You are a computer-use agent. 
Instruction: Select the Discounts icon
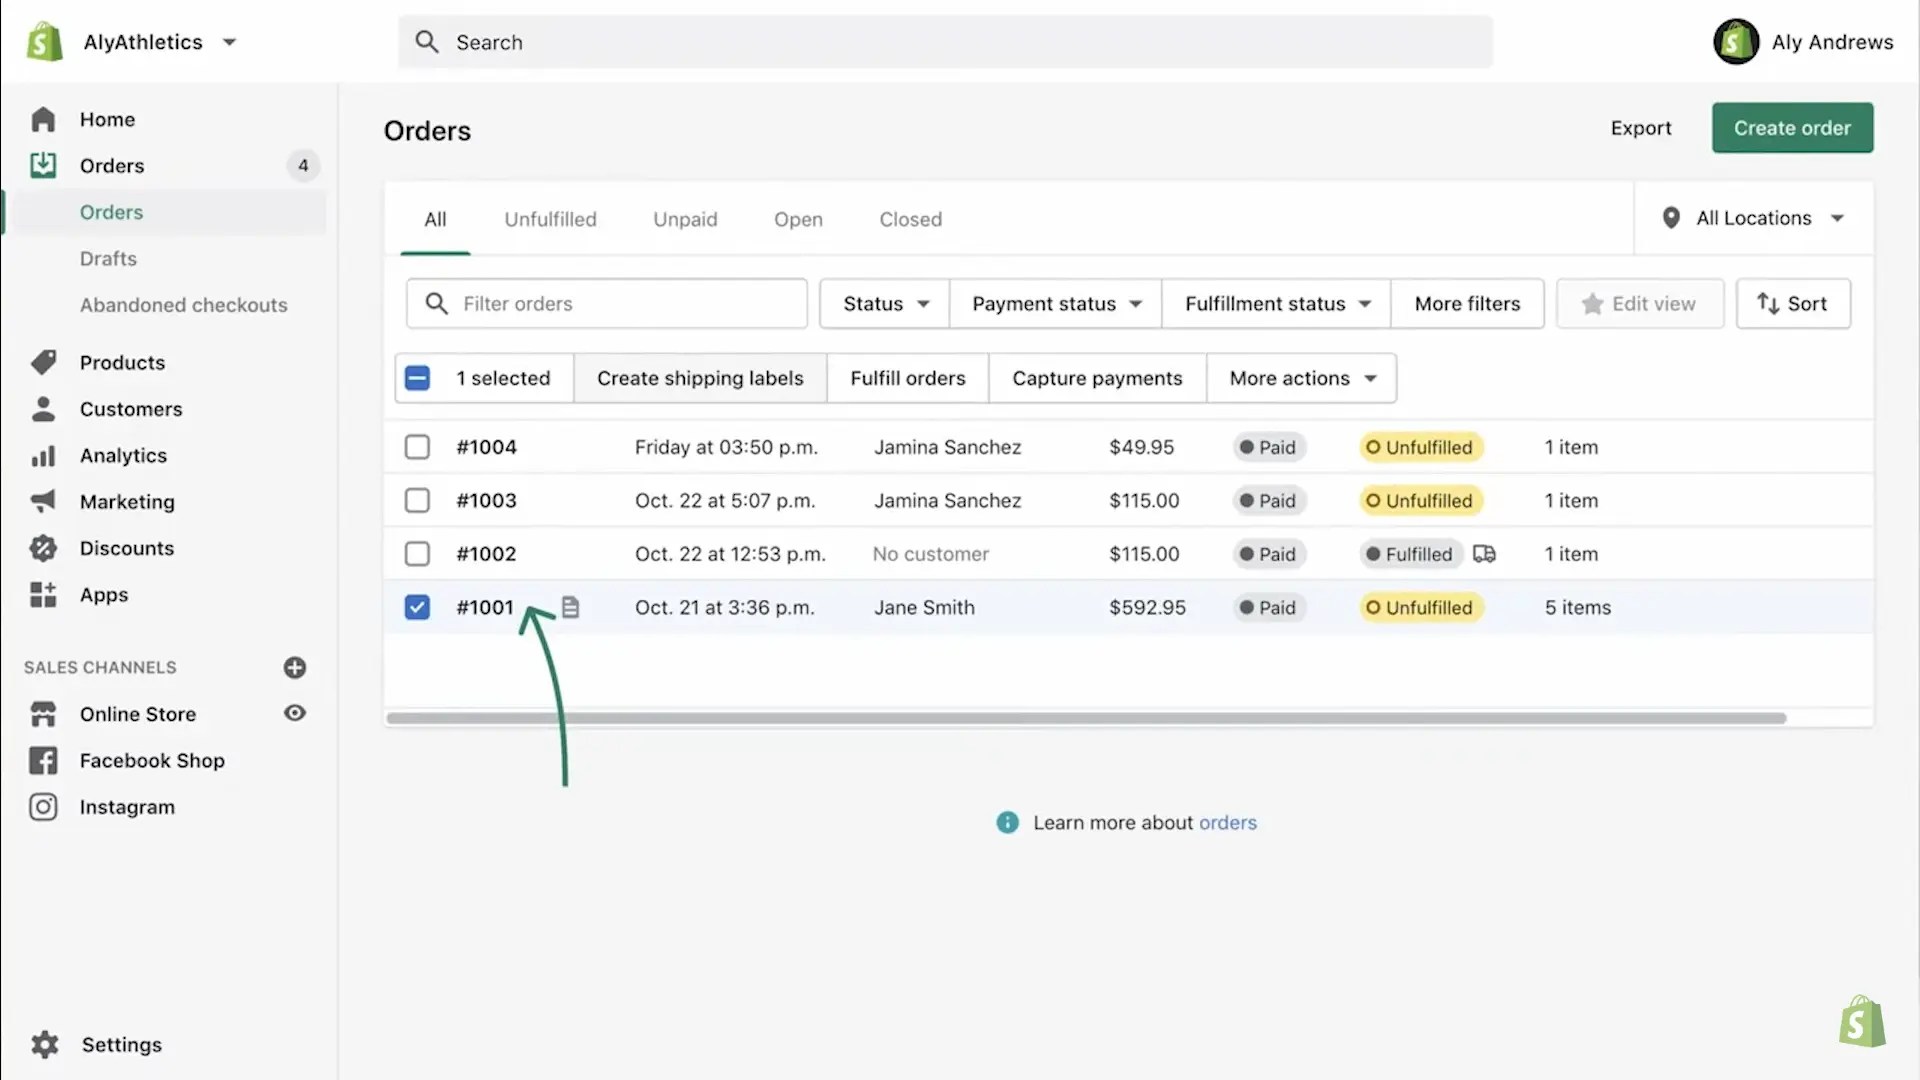(43, 548)
